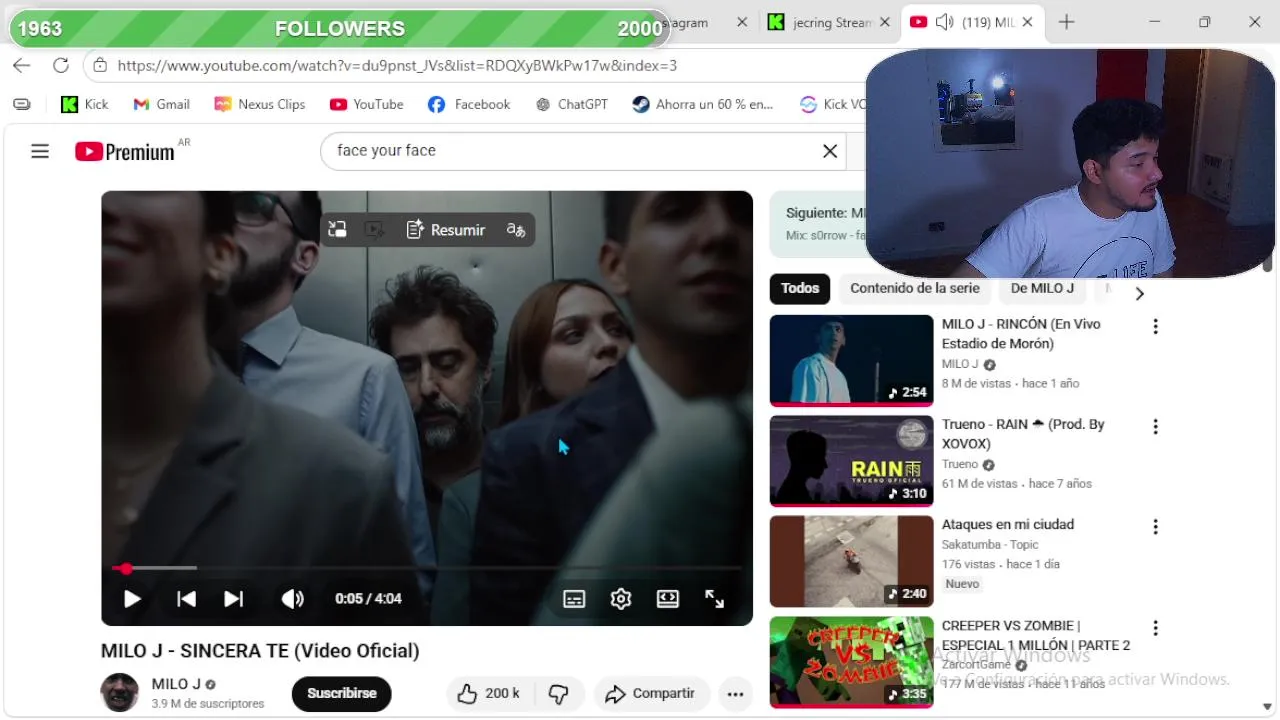Click title 'Trueno - RAIN (Prod. By XOVOX)'
This screenshot has width=1280, height=720.
coord(1023,434)
